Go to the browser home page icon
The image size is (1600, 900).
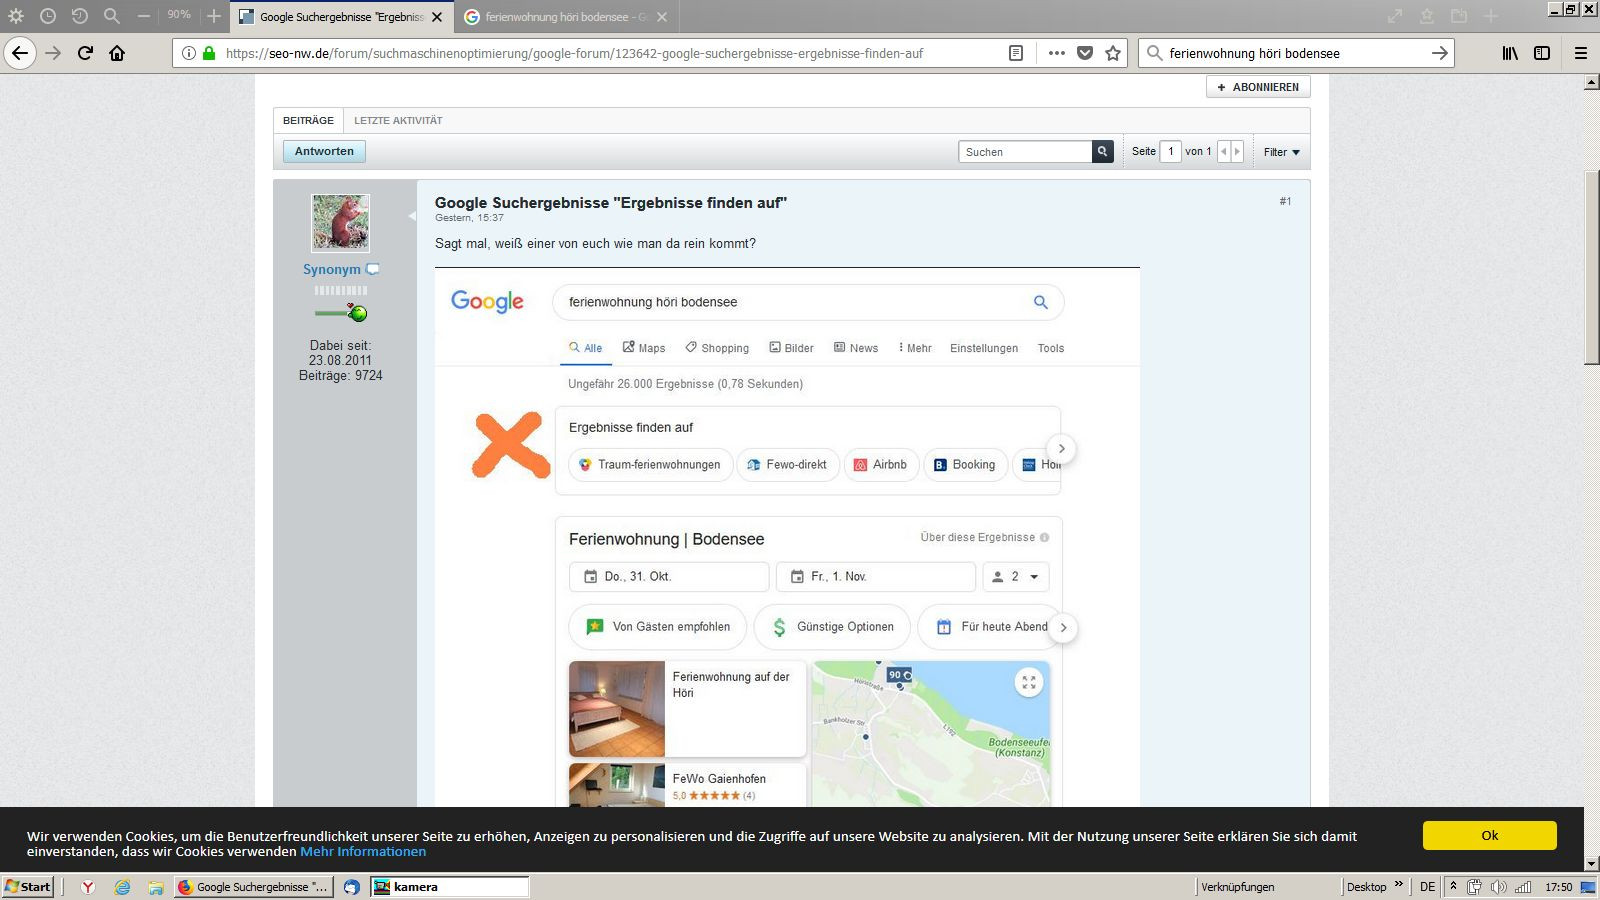117,53
